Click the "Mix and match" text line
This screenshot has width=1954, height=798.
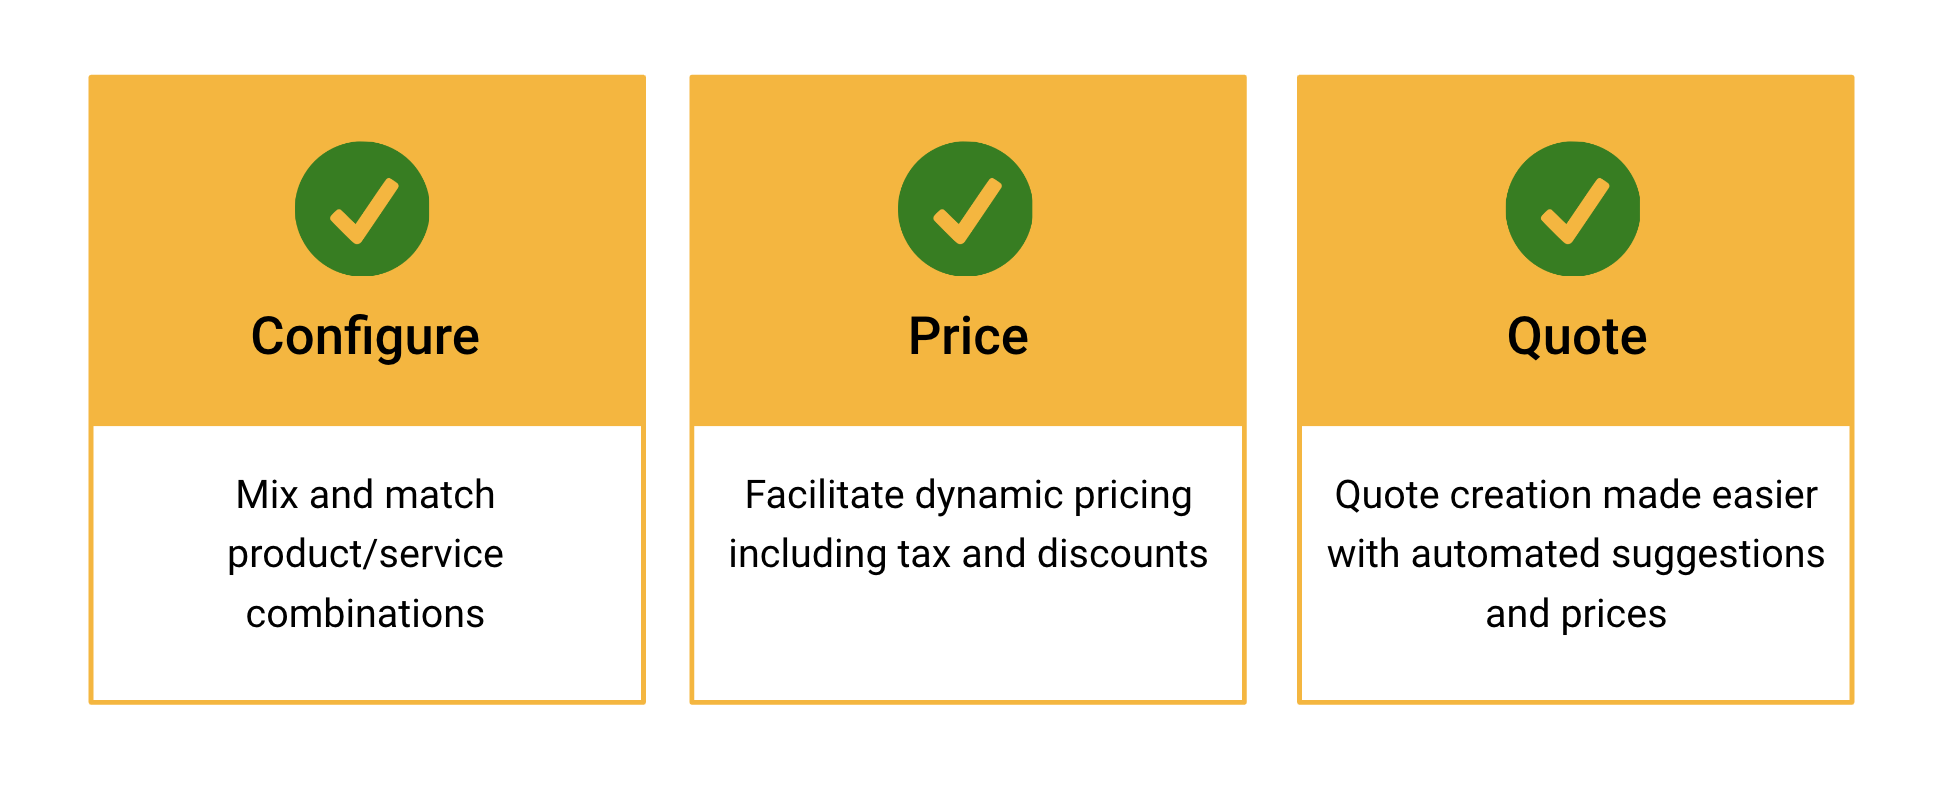click(x=365, y=495)
